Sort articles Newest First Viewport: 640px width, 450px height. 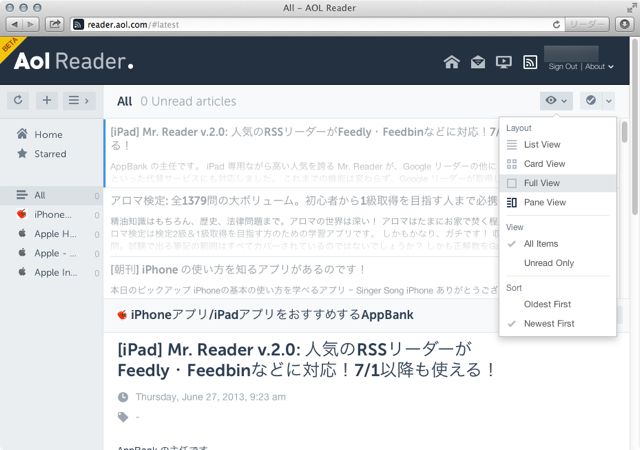point(558,323)
